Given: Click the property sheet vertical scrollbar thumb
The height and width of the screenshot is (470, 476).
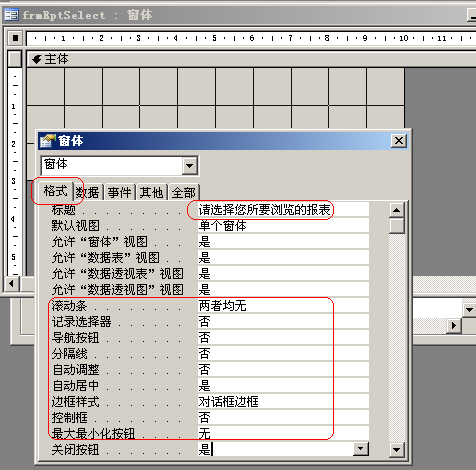Looking at the screenshot, I should click(396, 226).
